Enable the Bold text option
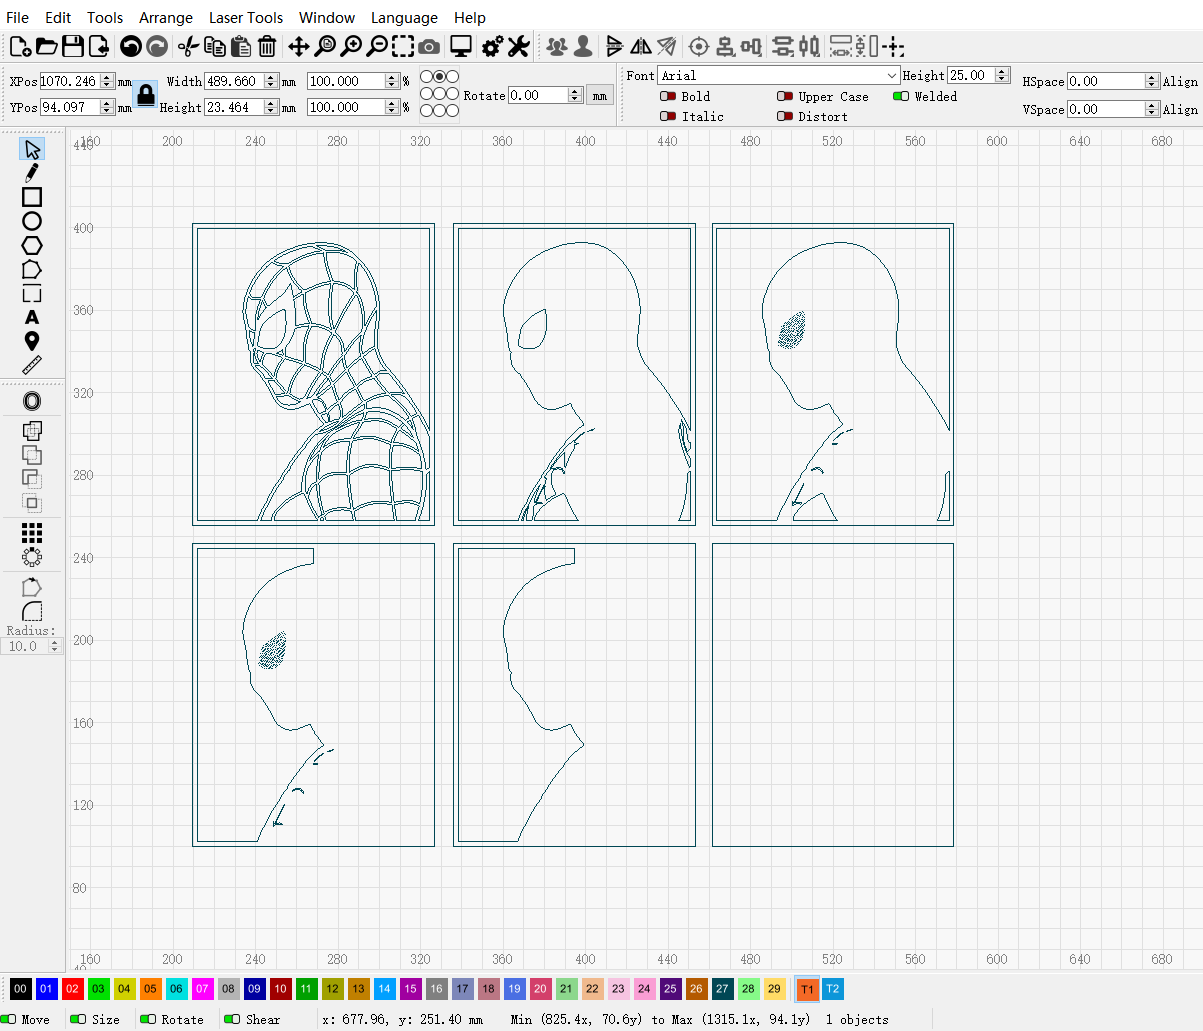Image resolution: width=1203 pixels, height=1031 pixels. pos(666,96)
